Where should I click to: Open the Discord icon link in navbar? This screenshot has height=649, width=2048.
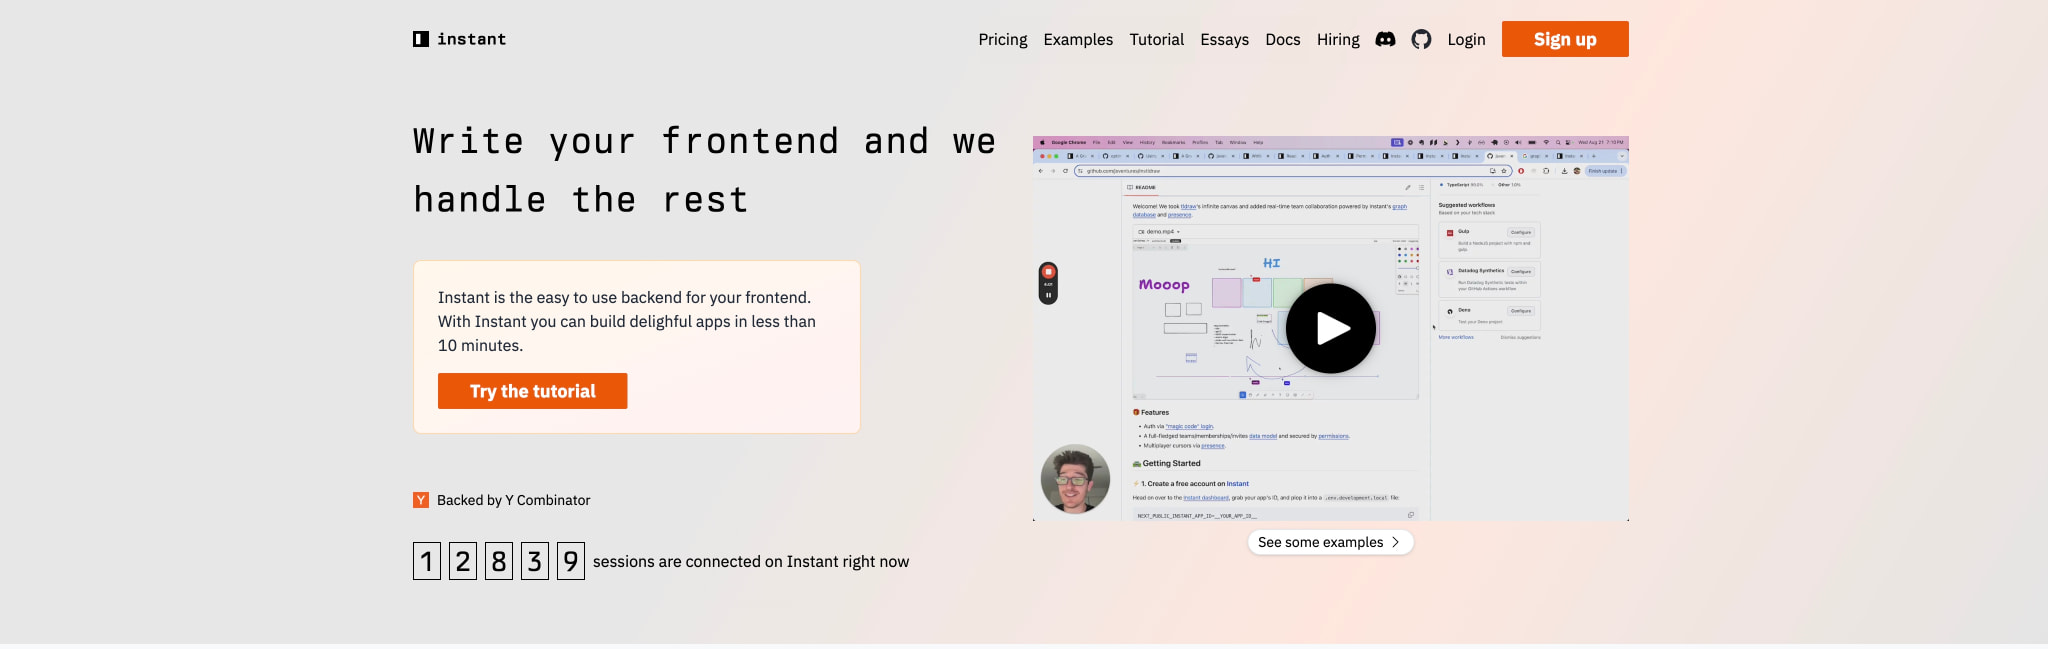[1385, 39]
